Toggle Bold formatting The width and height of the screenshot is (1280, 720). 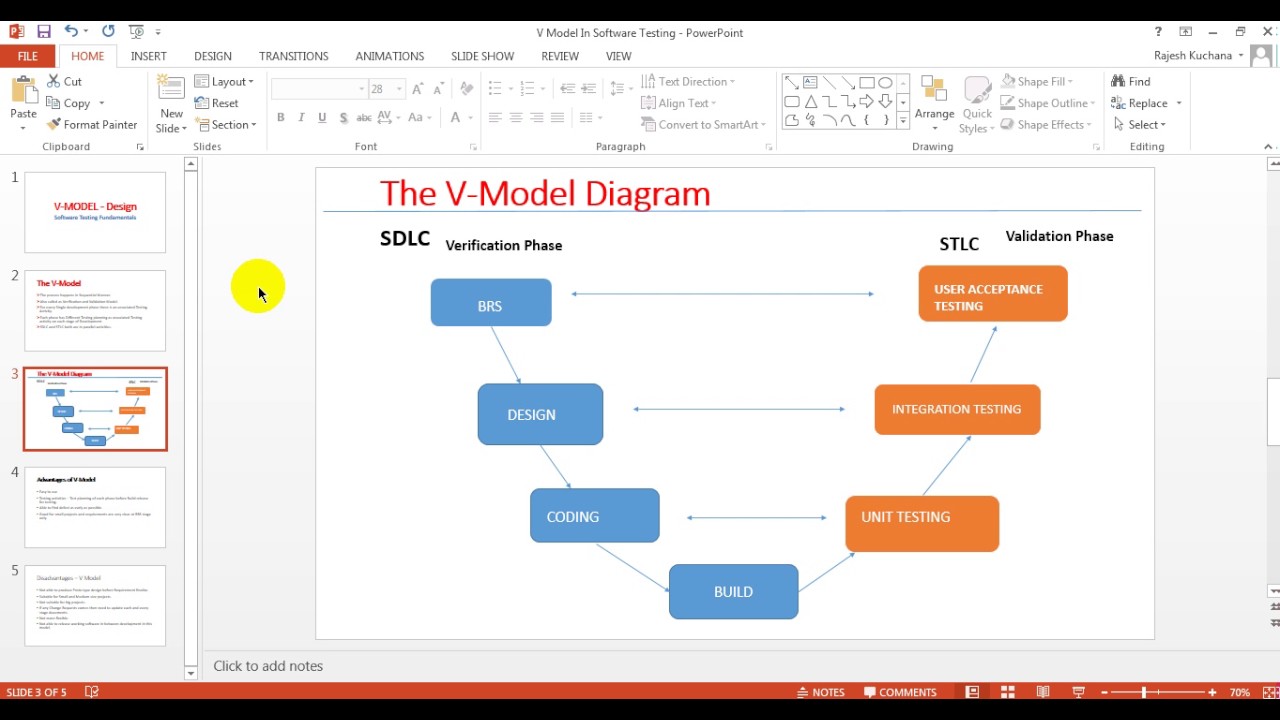[281, 118]
